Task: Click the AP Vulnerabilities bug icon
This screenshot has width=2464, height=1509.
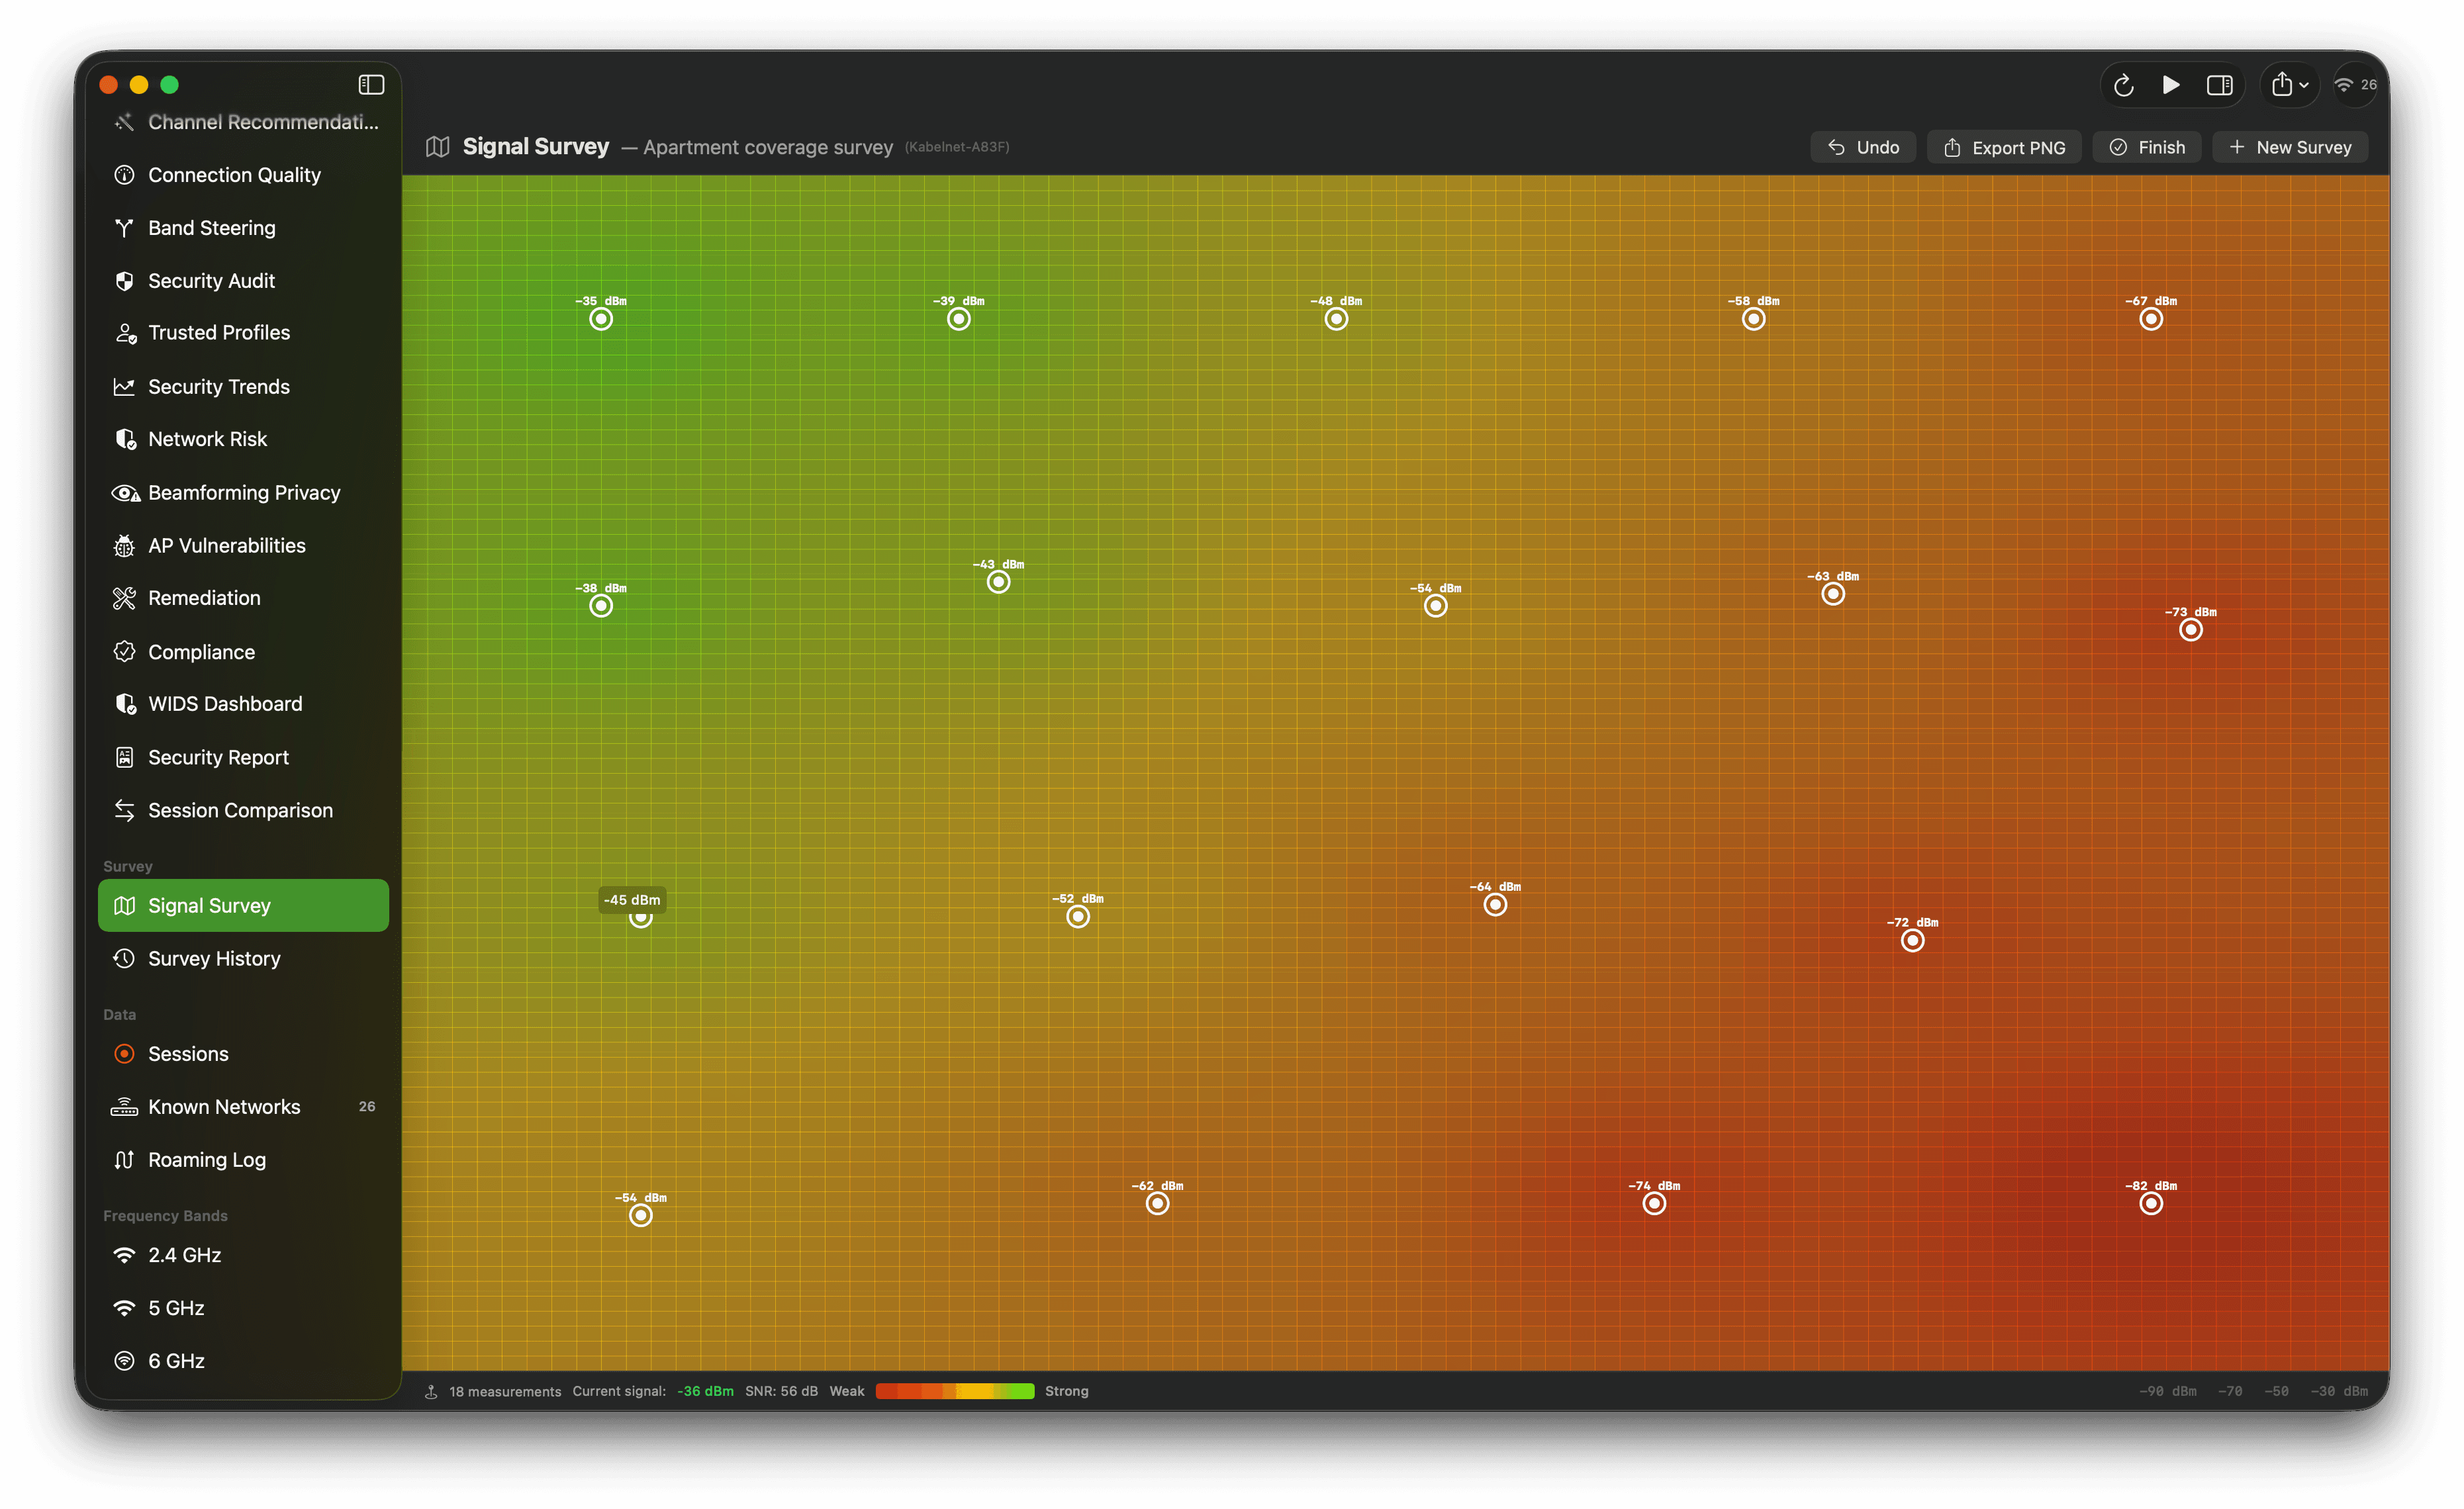Action: [125, 546]
